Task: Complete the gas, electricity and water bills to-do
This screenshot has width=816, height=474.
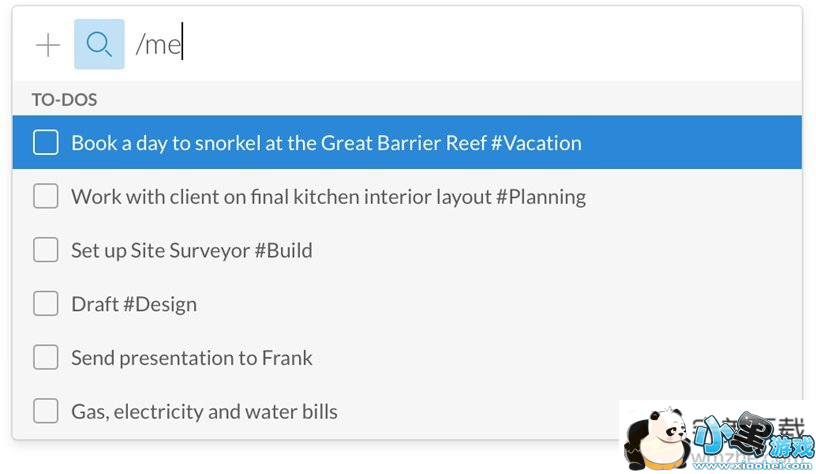Action: click(x=46, y=411)
